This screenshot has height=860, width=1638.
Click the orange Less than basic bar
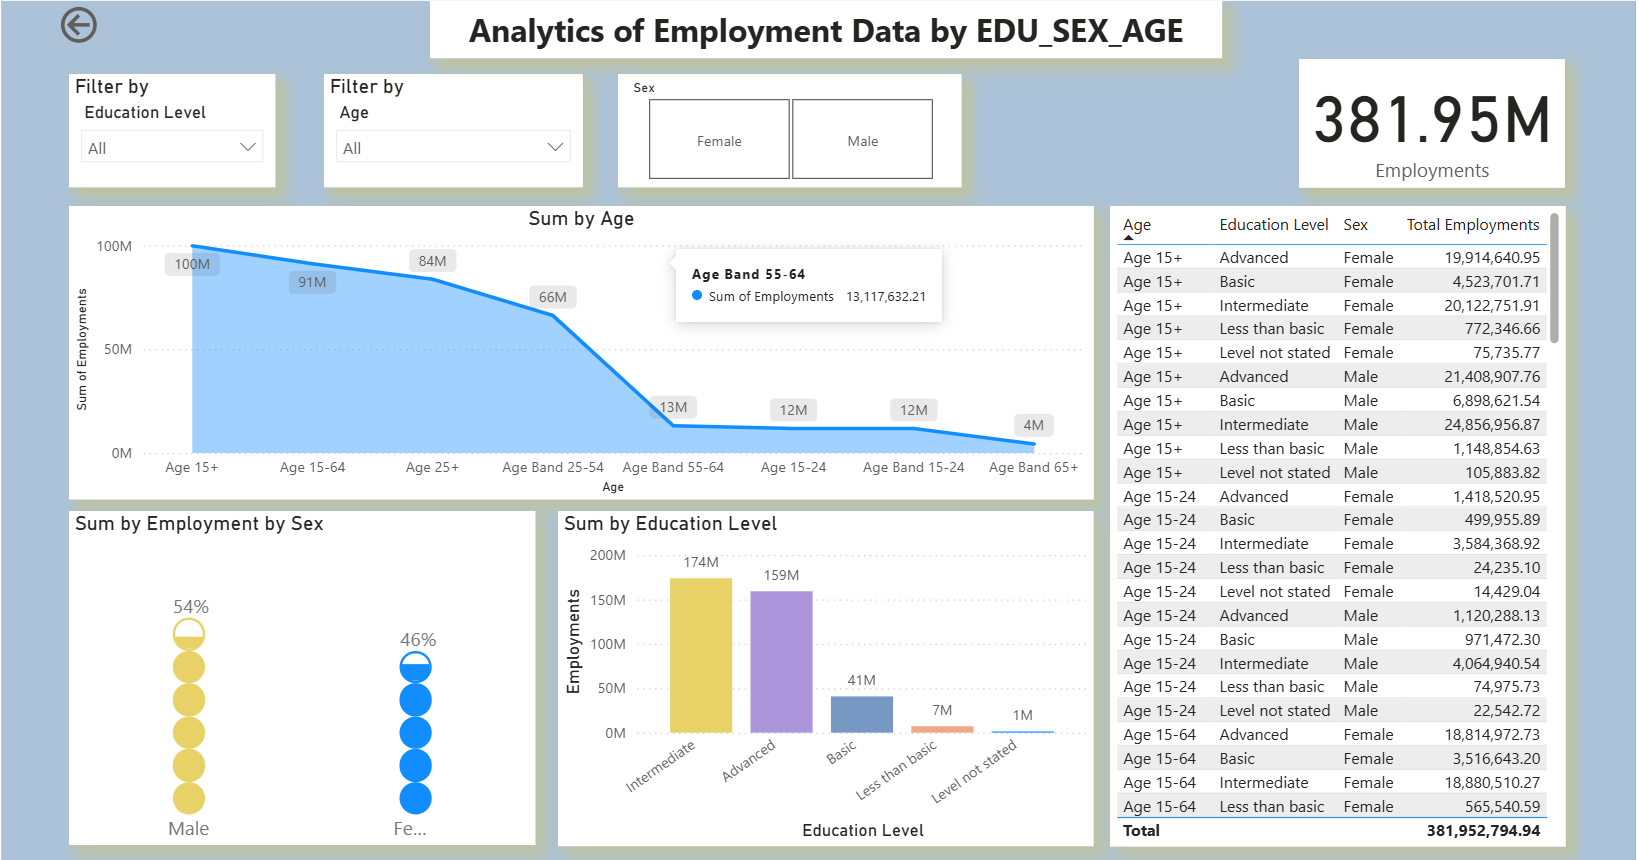tap(942, 729)
